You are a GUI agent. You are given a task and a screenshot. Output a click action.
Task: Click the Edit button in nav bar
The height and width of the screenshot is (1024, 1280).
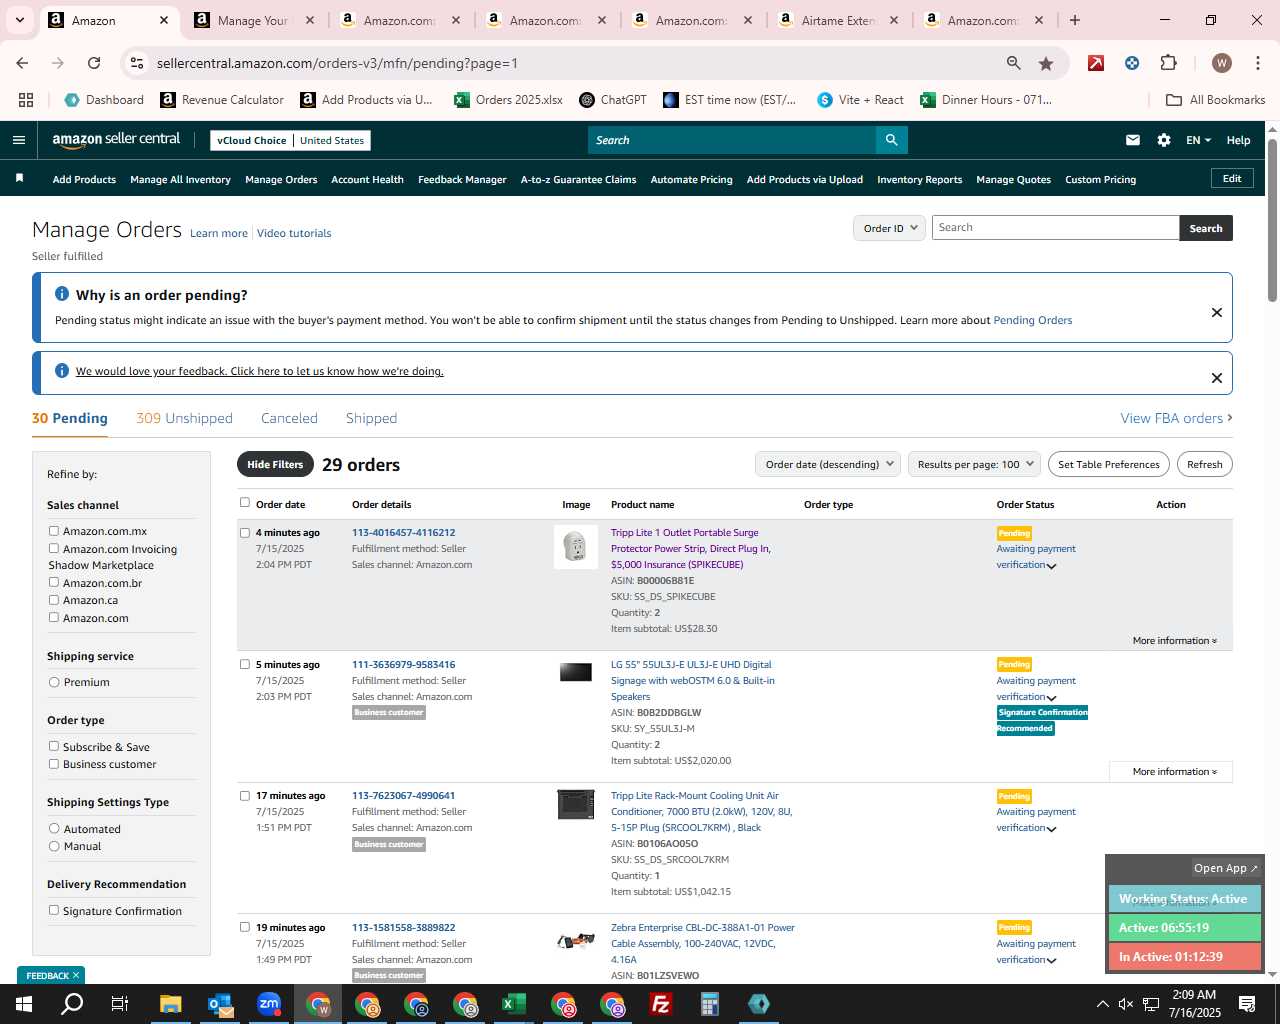pyautogui.click(x=1232, y=178)
